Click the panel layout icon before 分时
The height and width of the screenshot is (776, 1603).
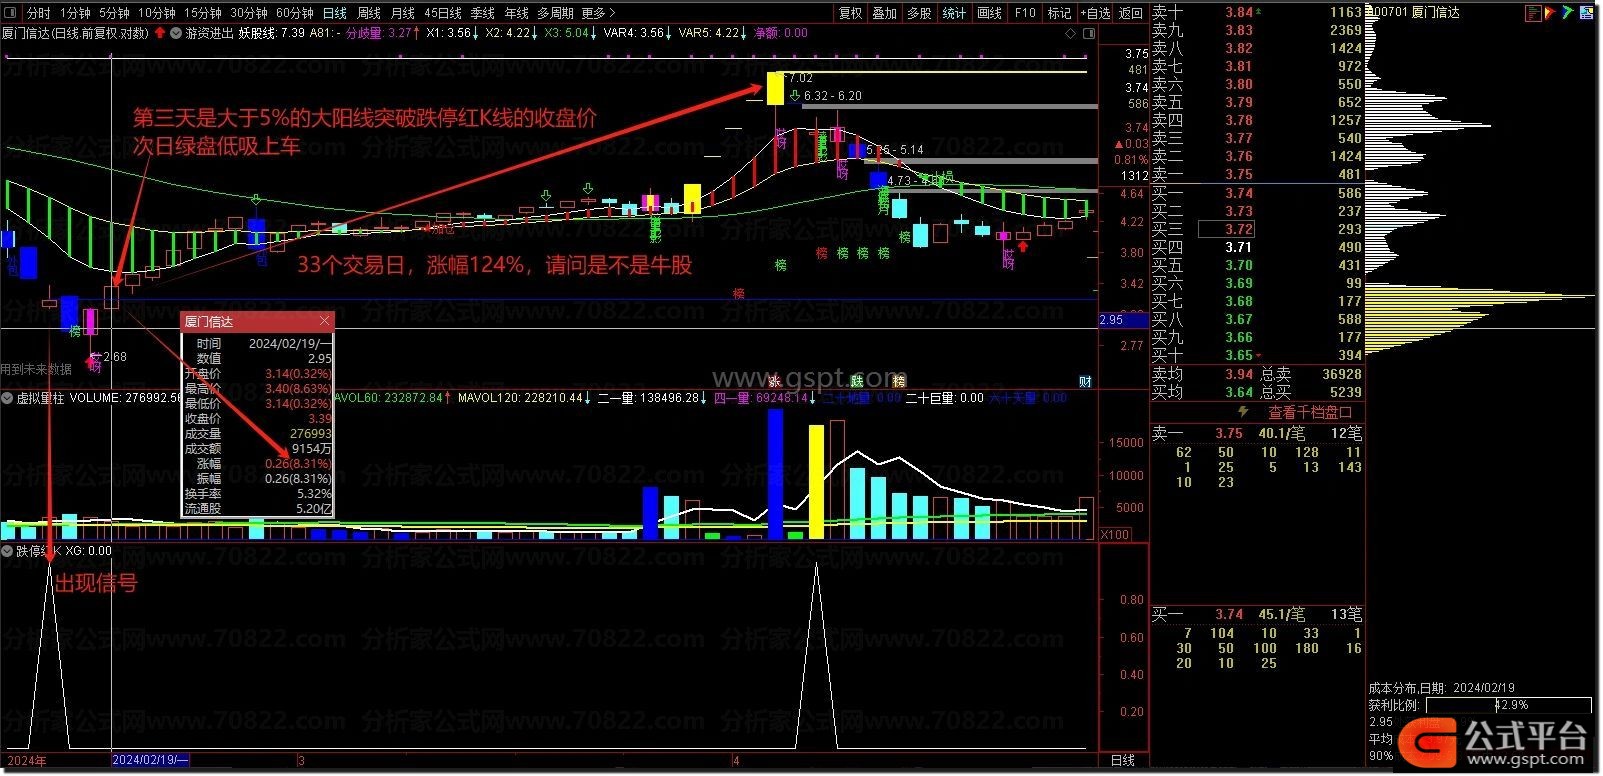(12, 13)
